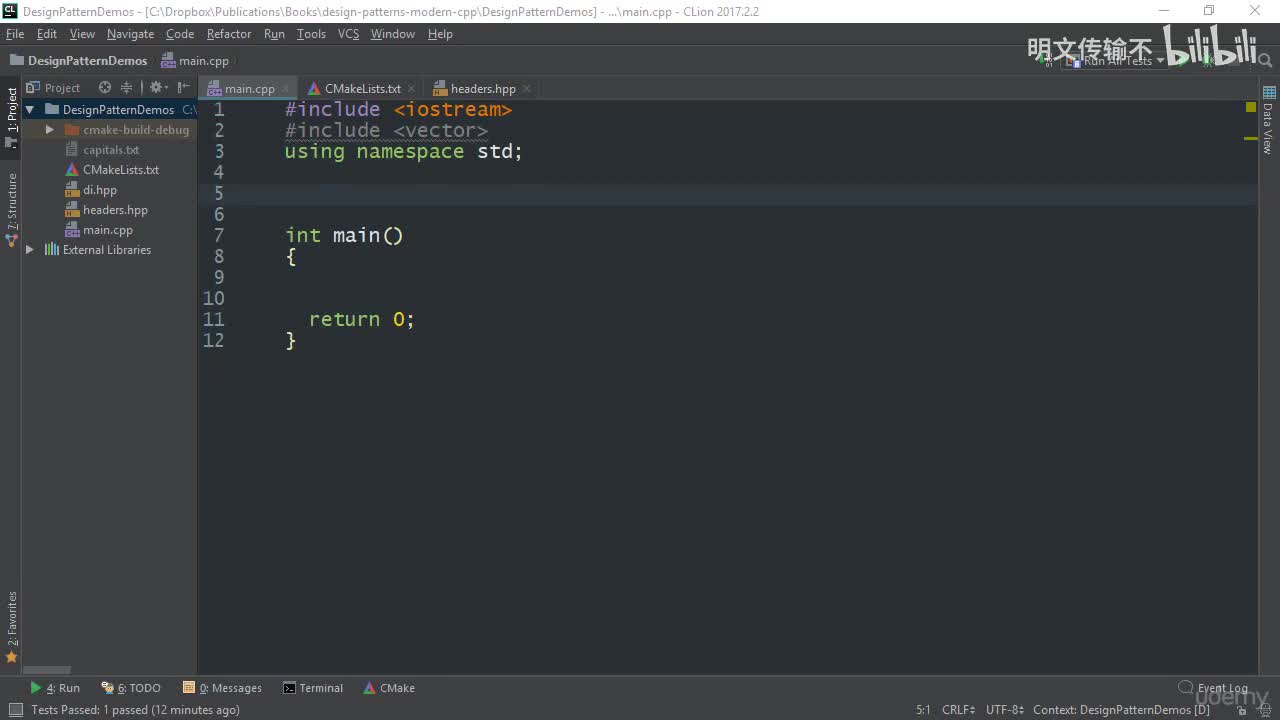Viewport: 1280px width, 720px height.
Task: Hide the Project tool window
Action: (183, 88)
